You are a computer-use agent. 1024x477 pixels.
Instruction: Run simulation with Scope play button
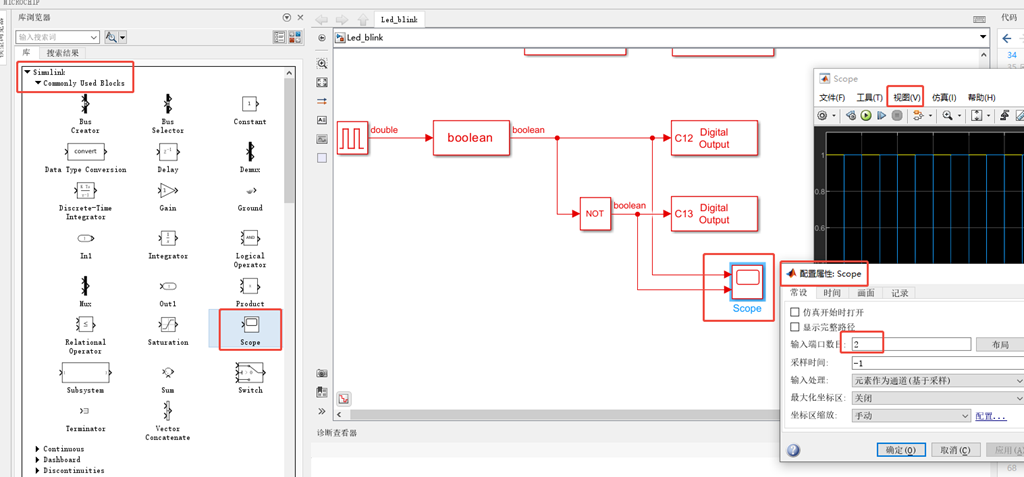click(866, 116)
